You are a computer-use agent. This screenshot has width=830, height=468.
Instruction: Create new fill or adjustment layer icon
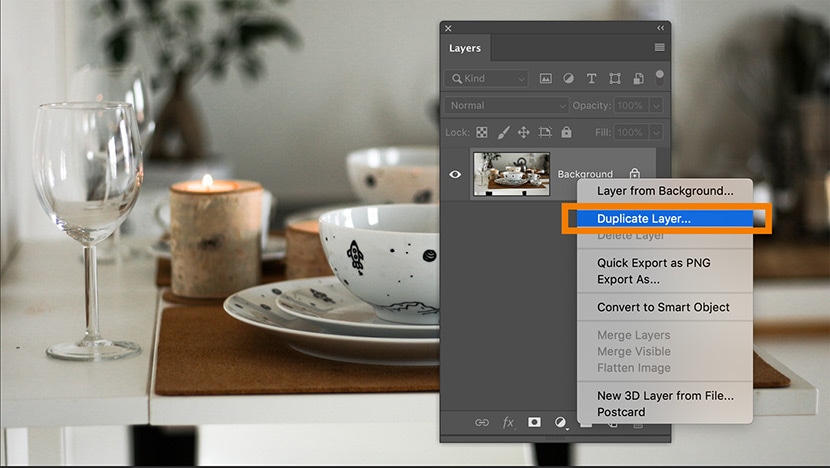click(x=561, y=422)
